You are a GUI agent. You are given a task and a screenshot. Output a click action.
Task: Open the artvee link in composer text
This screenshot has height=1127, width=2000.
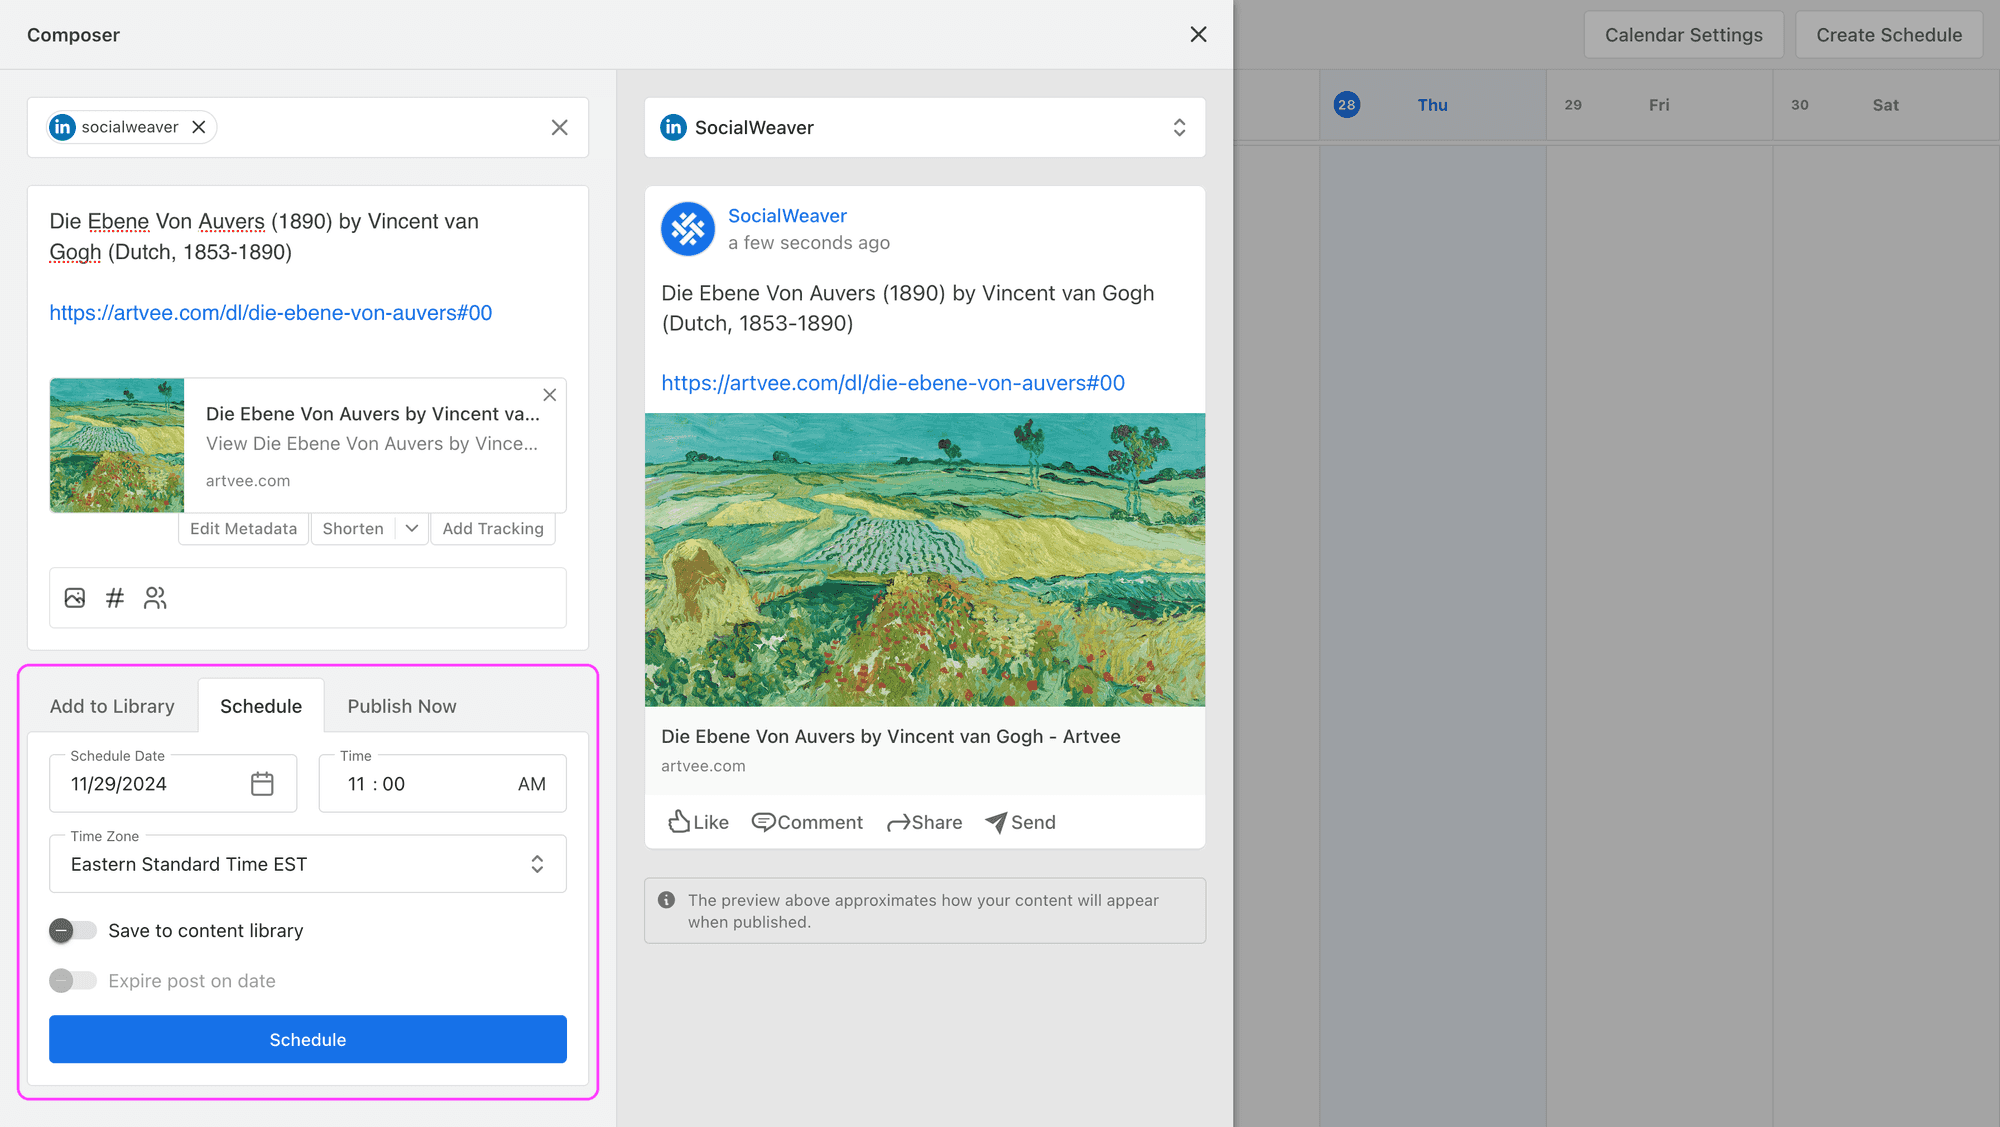point(271,313)
